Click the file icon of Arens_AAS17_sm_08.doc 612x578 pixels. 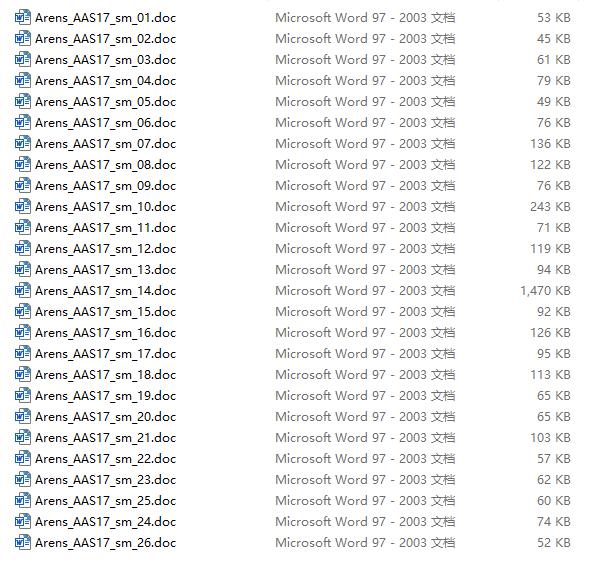click(23, 165)
